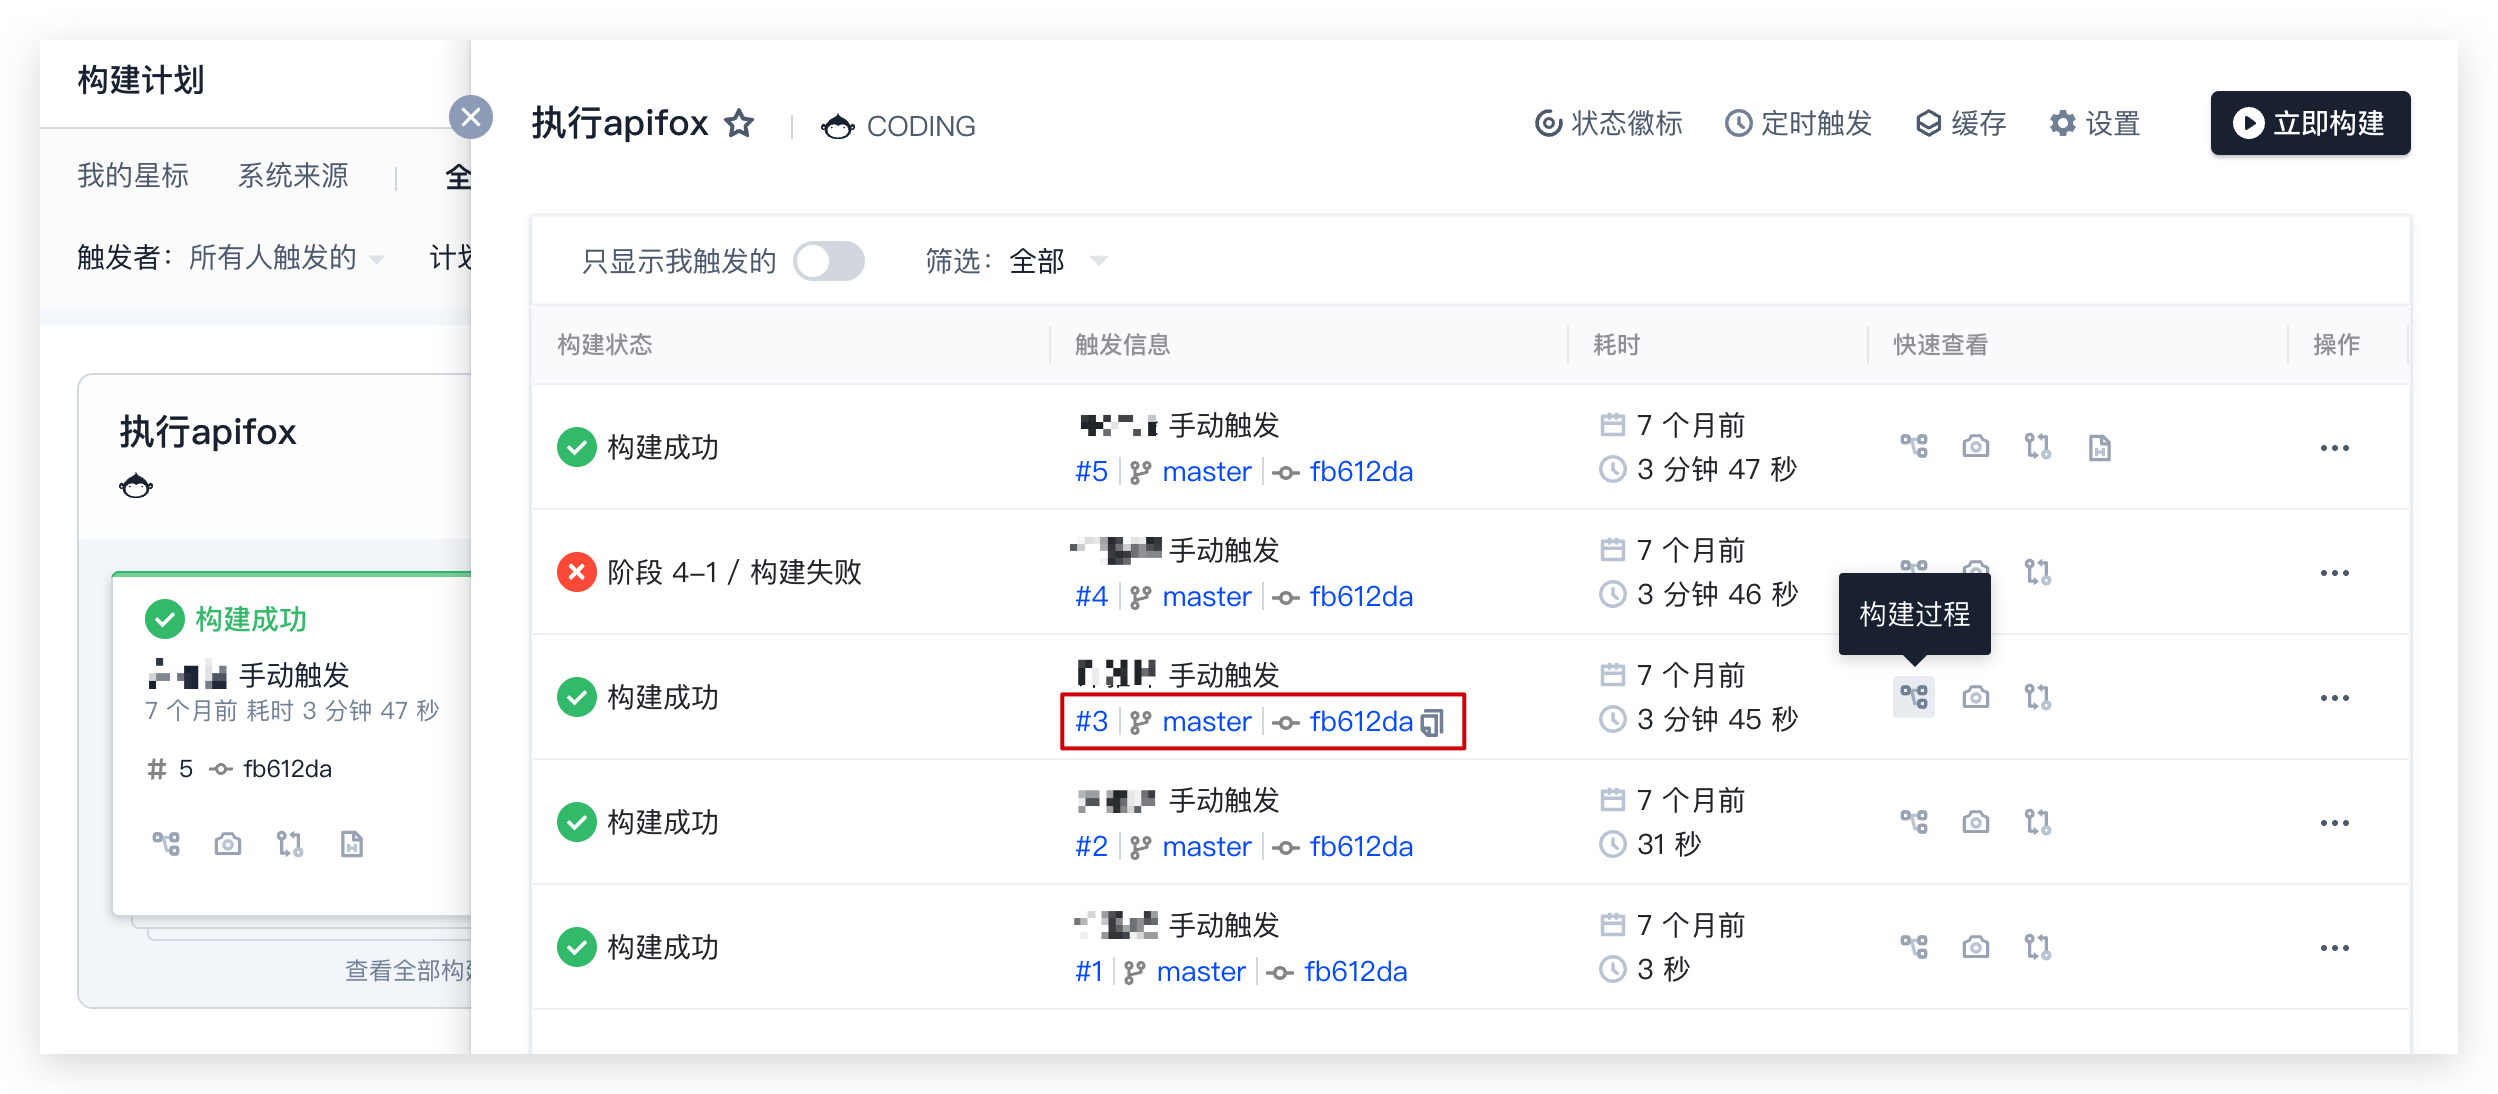This screenshot has width=2498, height=1094.
Task: Open 缓存 cache settings
Action: (x=1960, y=124)
